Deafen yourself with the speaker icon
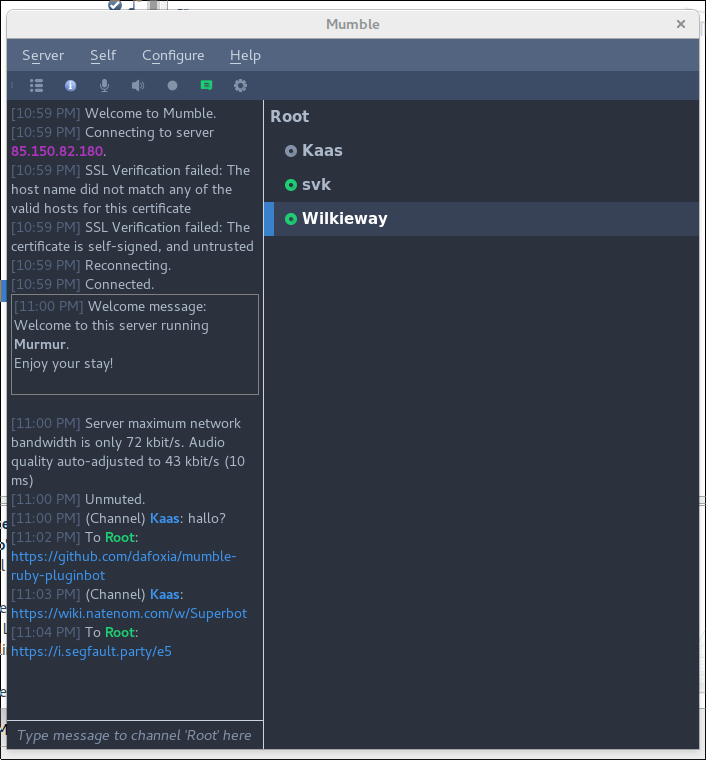 point(138,86)
